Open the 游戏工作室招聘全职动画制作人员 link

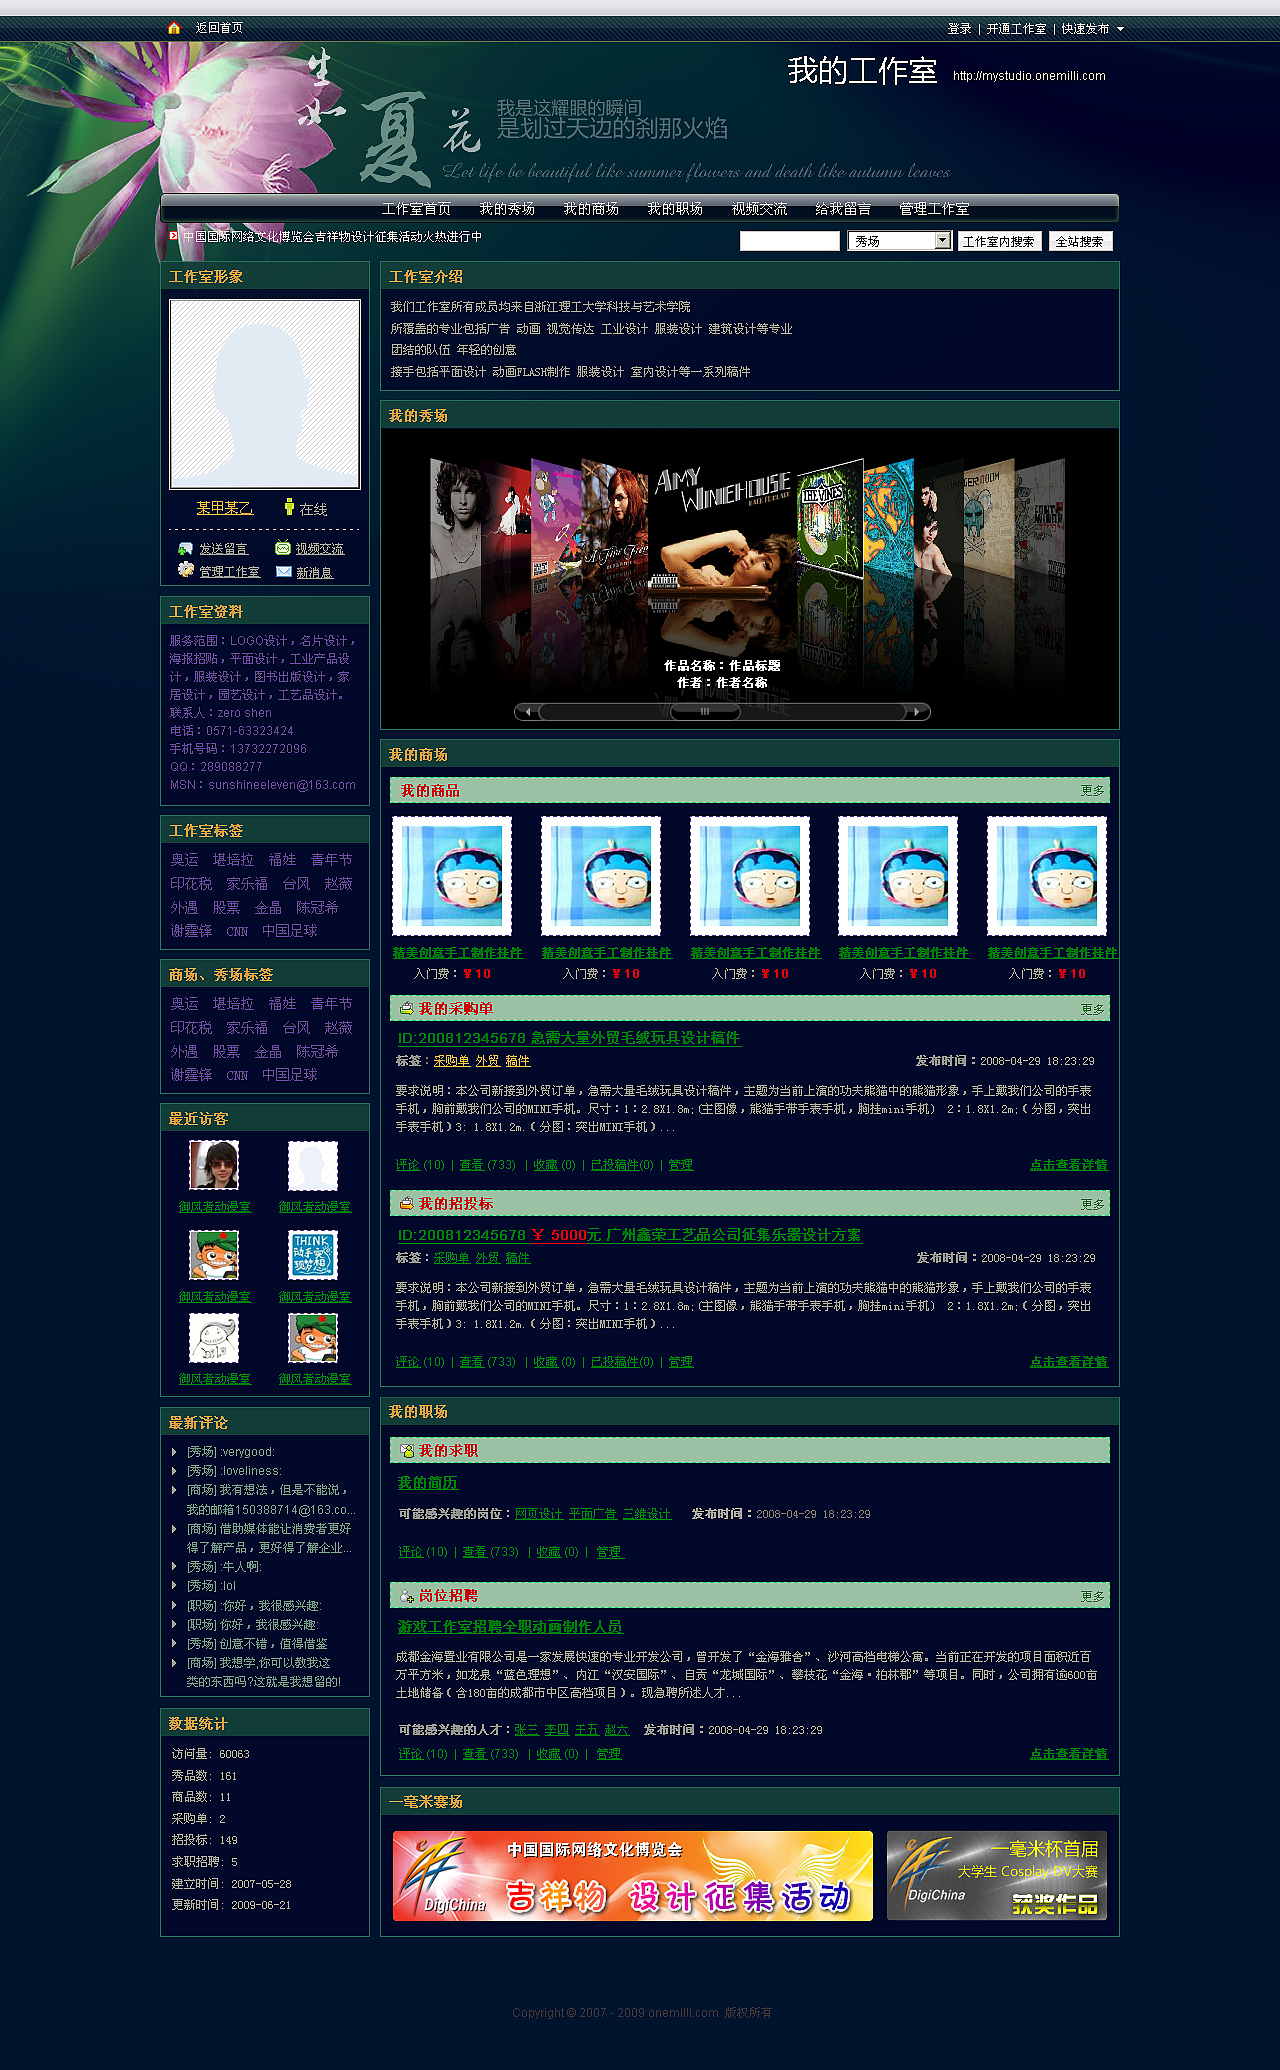(510, 1627)
